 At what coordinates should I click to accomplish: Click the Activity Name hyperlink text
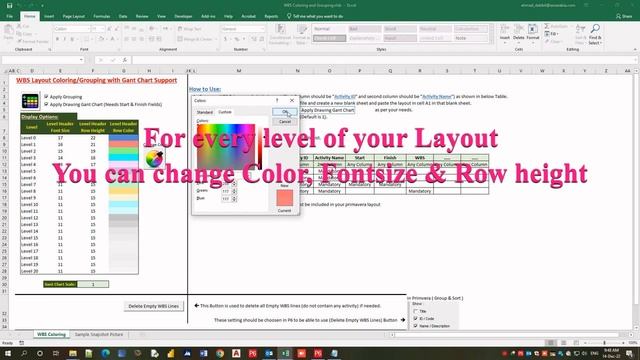pos(437,96)
